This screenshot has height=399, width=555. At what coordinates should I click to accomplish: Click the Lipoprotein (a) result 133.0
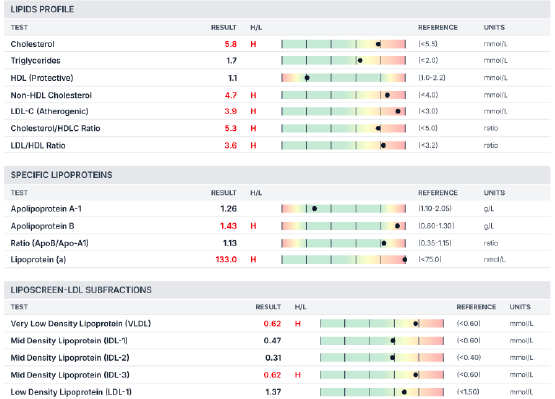[x=226, y=260]
